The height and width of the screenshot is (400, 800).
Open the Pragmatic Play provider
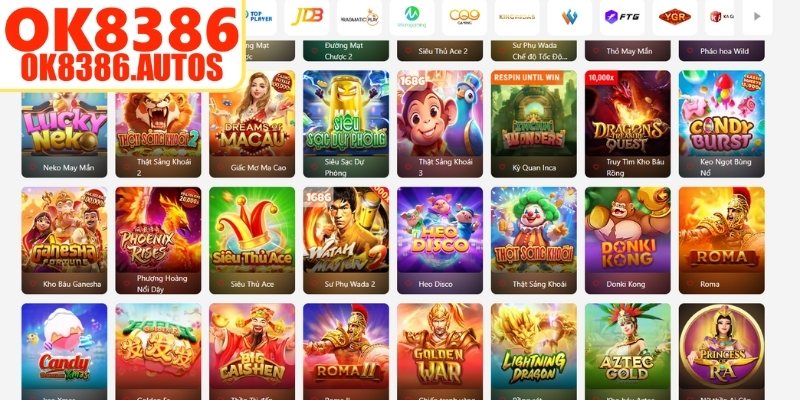coord(360,16)
